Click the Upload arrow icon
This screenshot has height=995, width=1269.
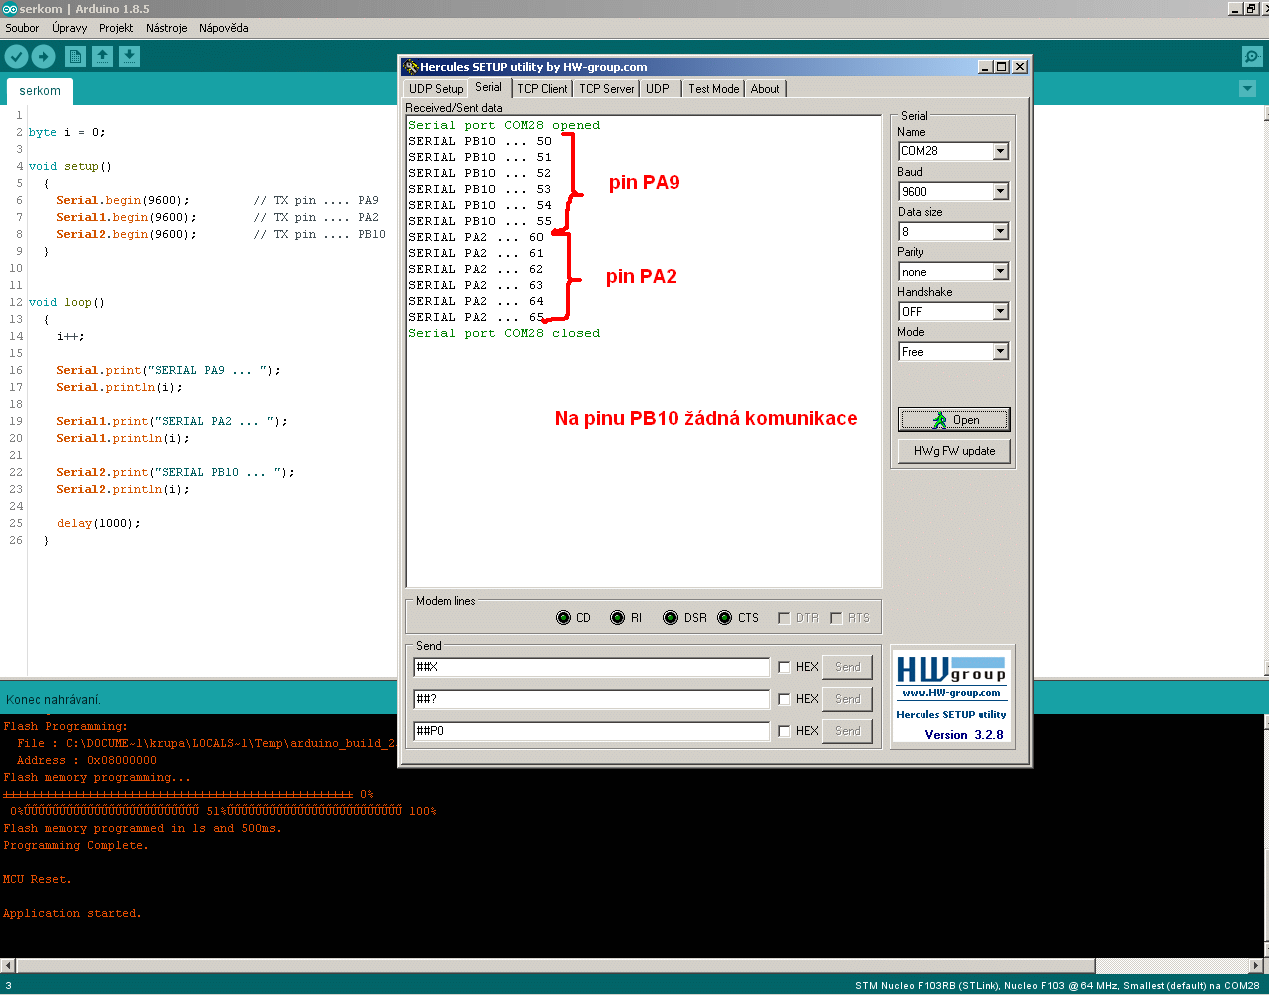43,57
